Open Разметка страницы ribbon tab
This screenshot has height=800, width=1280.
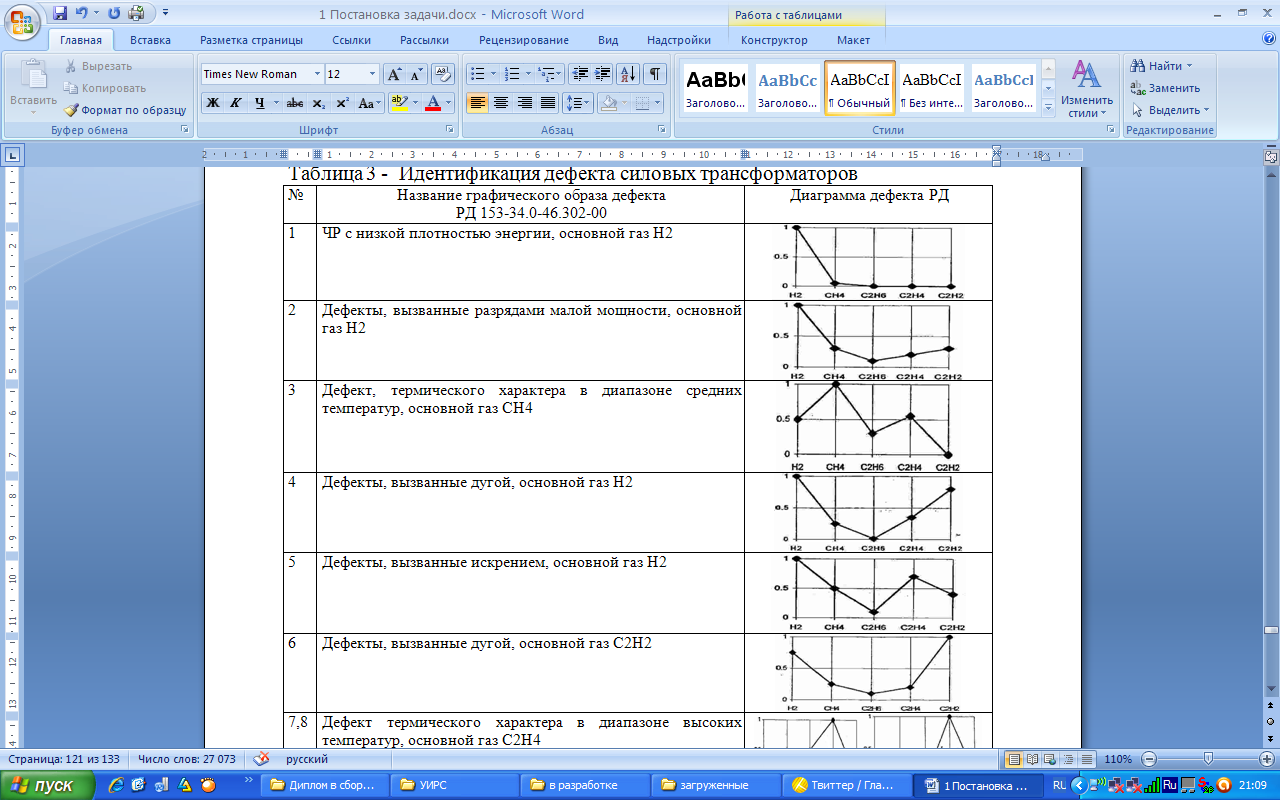point(251,40)
